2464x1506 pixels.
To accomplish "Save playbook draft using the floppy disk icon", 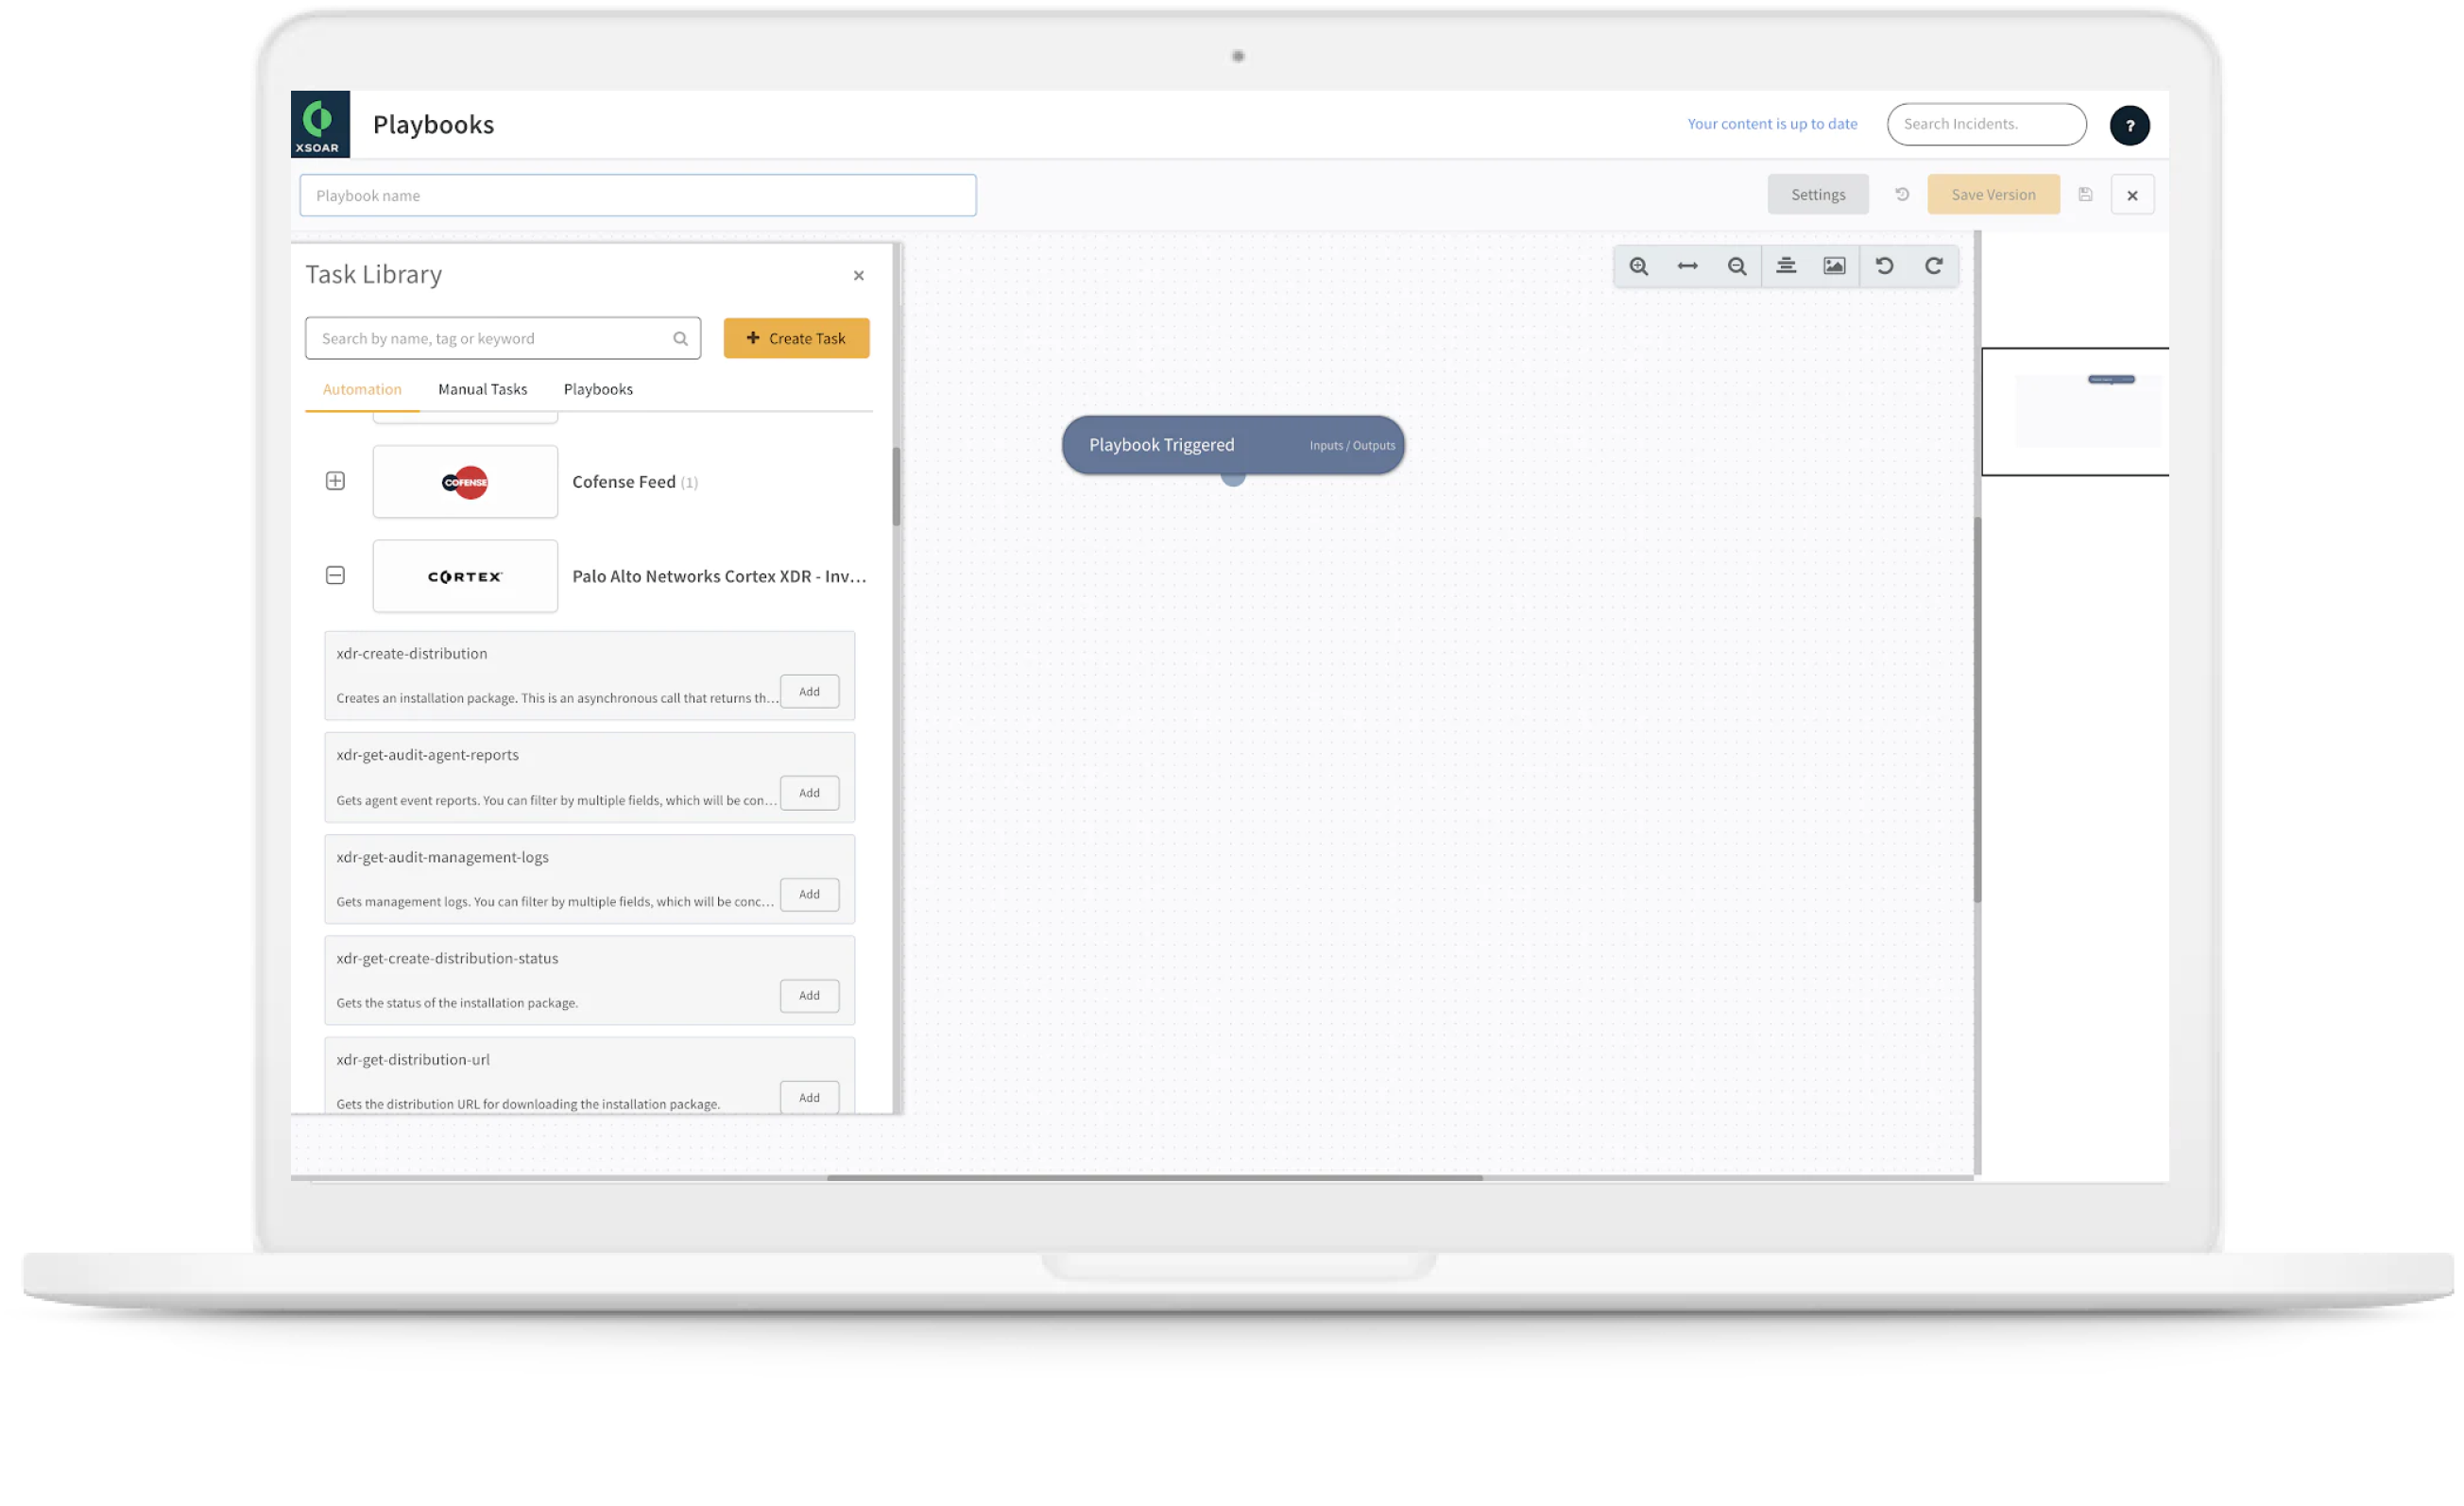I will [2086, 194].
